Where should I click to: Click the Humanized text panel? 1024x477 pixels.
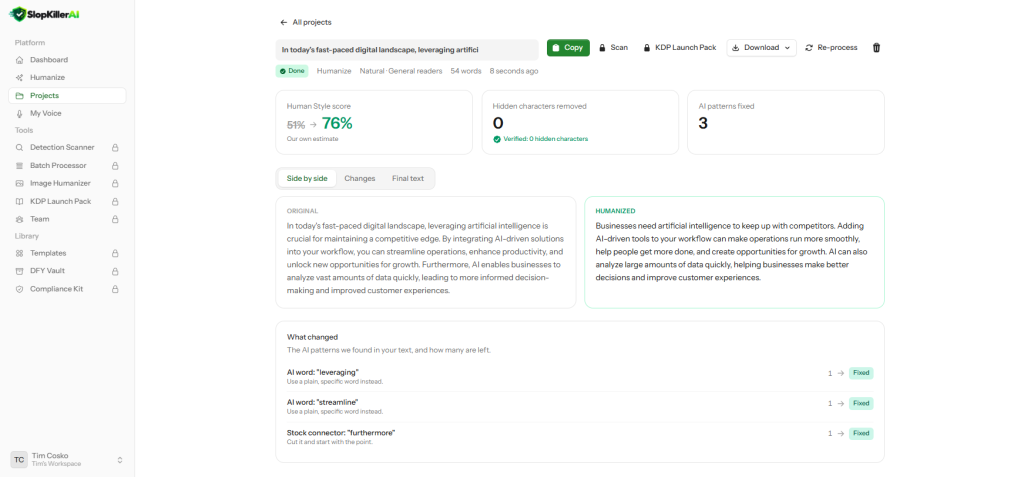tap(735, 252)
